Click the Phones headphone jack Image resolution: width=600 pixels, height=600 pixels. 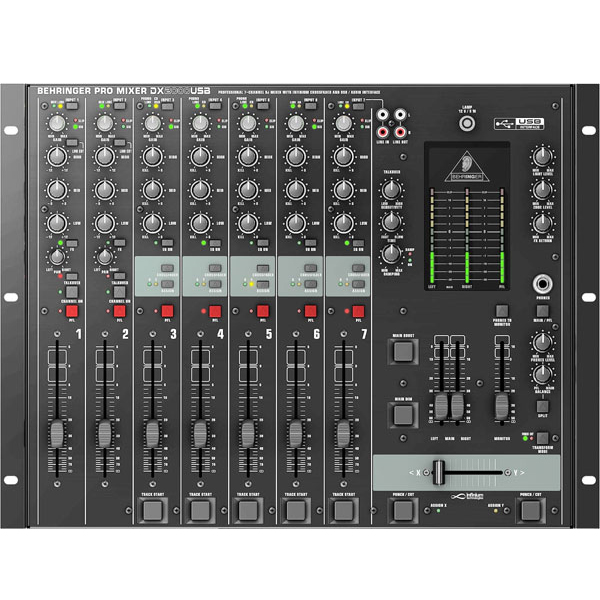[x=542, y=284]
